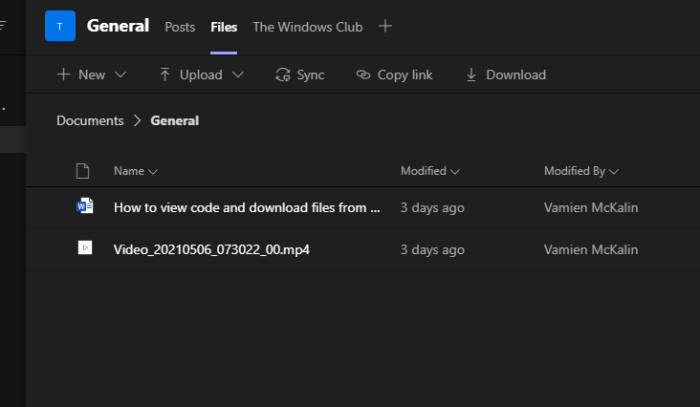Open the How to view code document
The height and width of the screenshot is (407, 700).
[247, 208]
